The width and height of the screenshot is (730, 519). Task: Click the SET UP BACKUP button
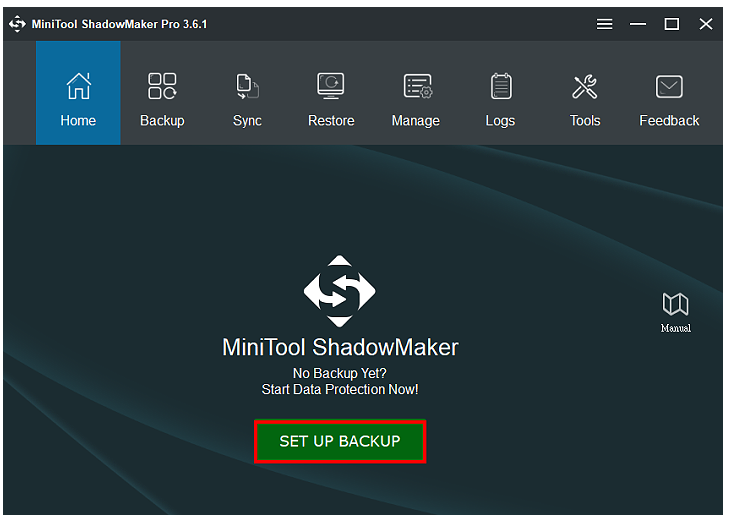click(340, 441)
